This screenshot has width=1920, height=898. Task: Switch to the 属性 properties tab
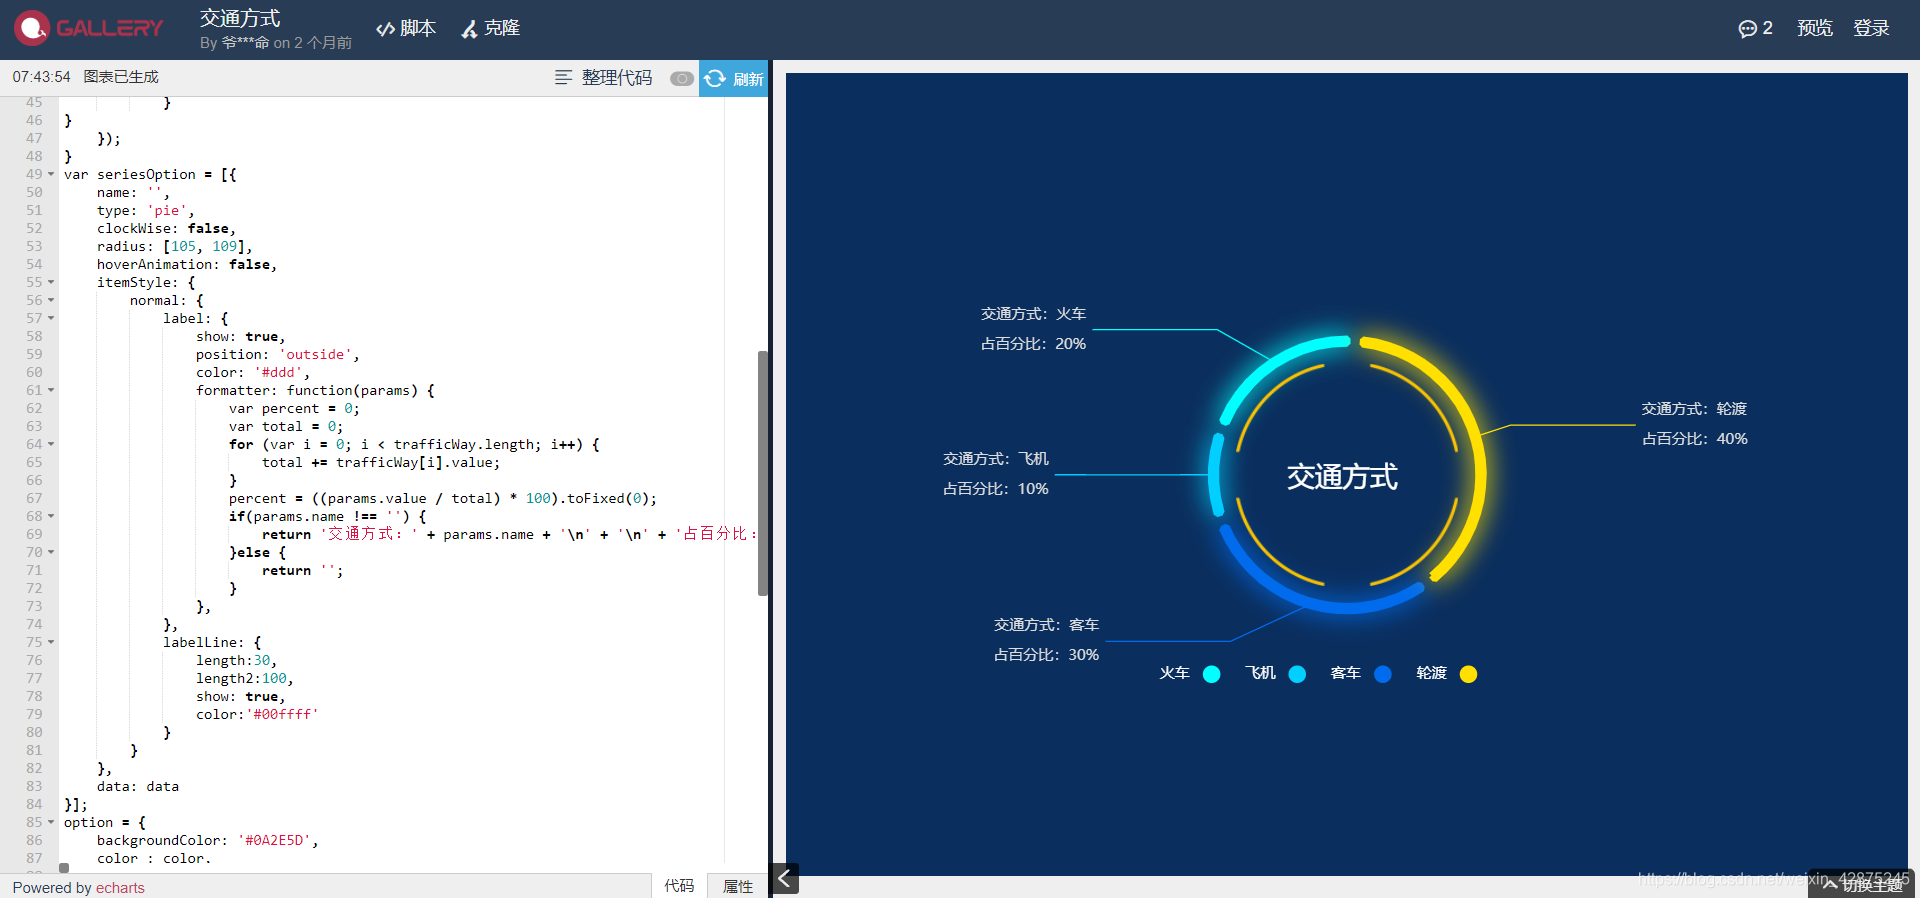738,886
